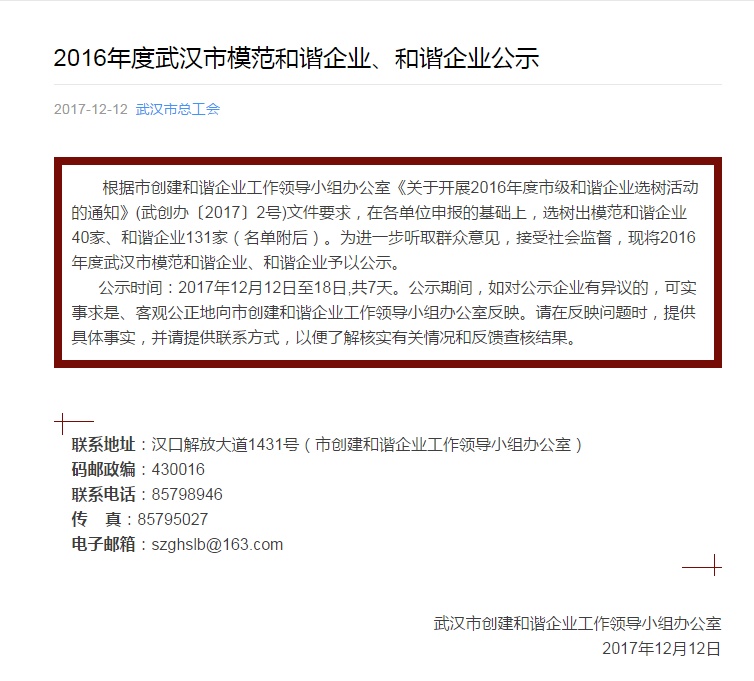The width and height of the screenshot is (754, 681).
Task: Click the email address szghslb@163.com
Action: [217, 544]
